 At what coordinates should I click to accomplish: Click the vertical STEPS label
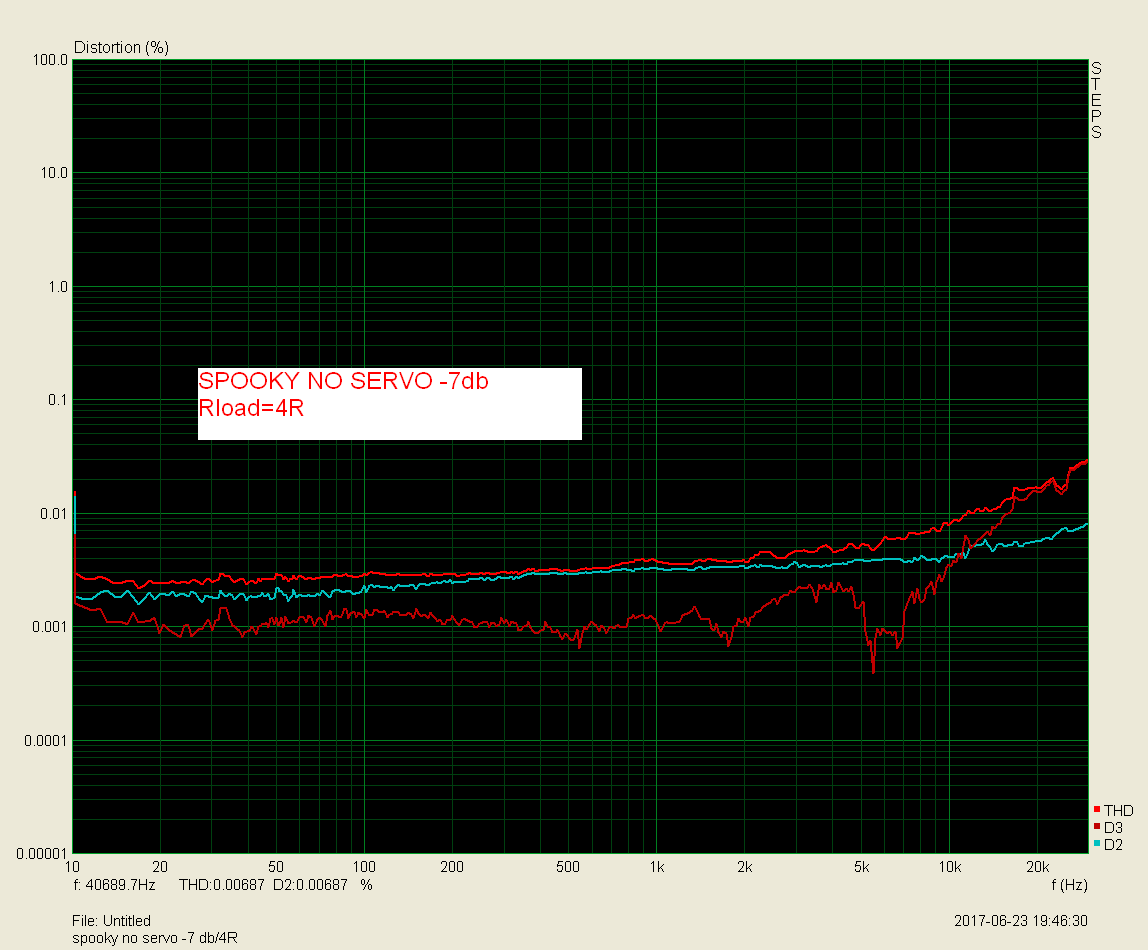(x=1096, y=100)
